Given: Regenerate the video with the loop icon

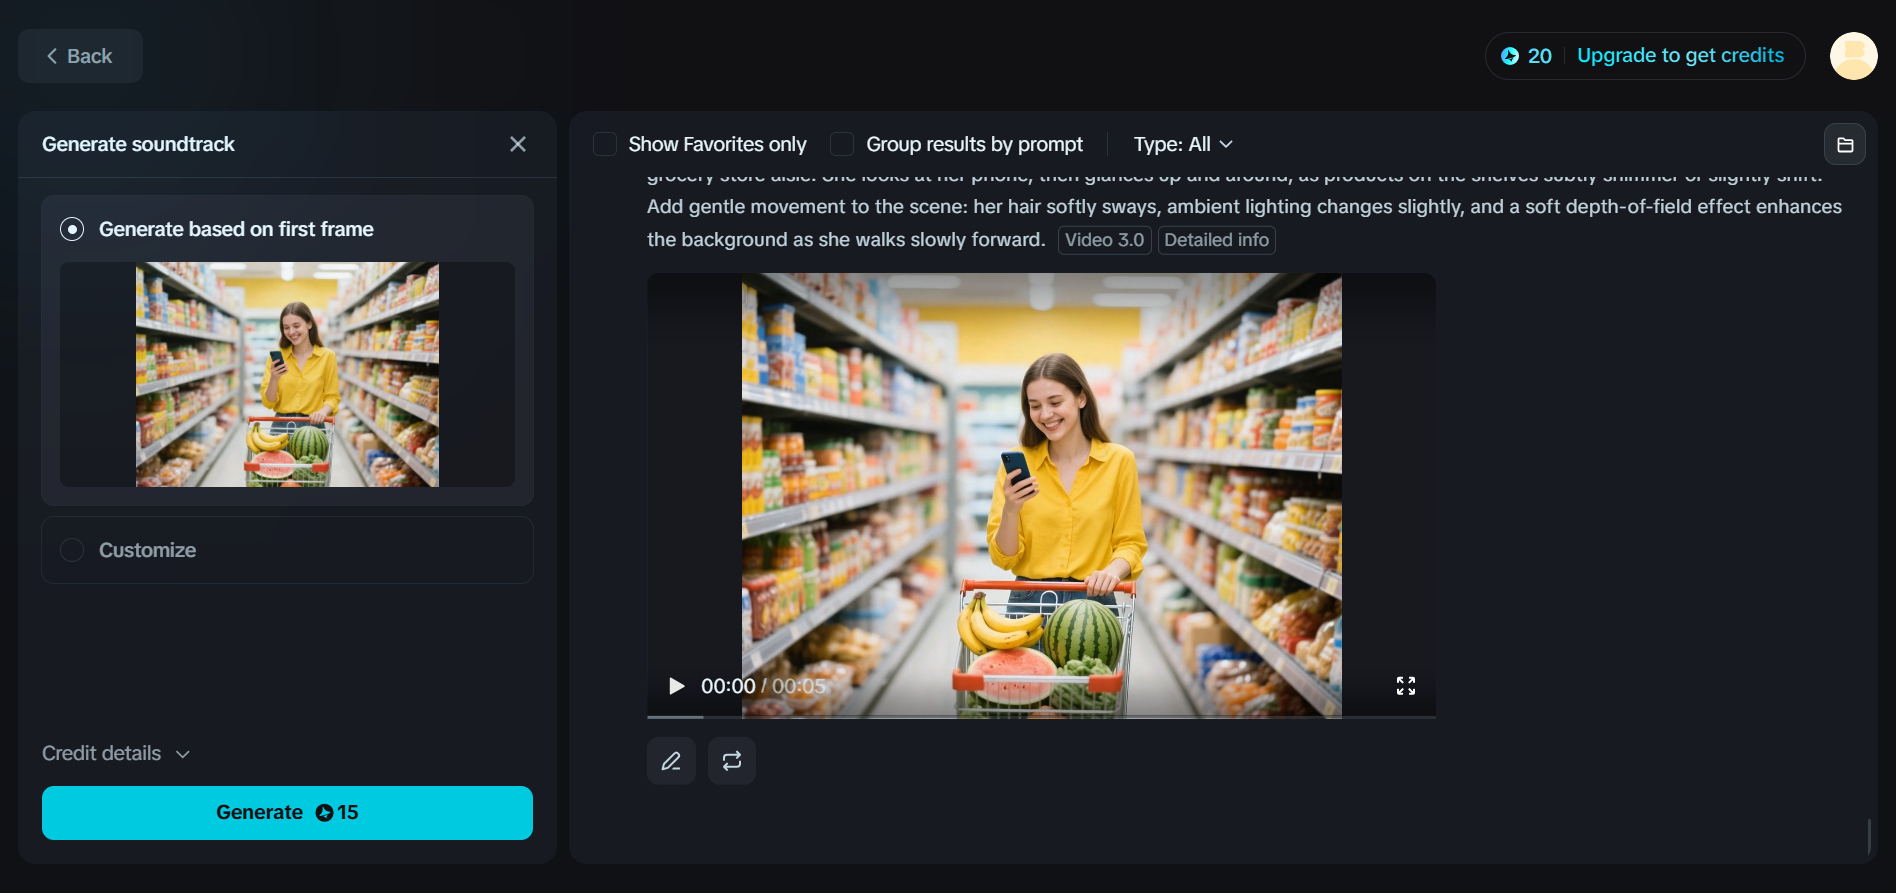Looking at the screenshot, I should tap(732, 761).
